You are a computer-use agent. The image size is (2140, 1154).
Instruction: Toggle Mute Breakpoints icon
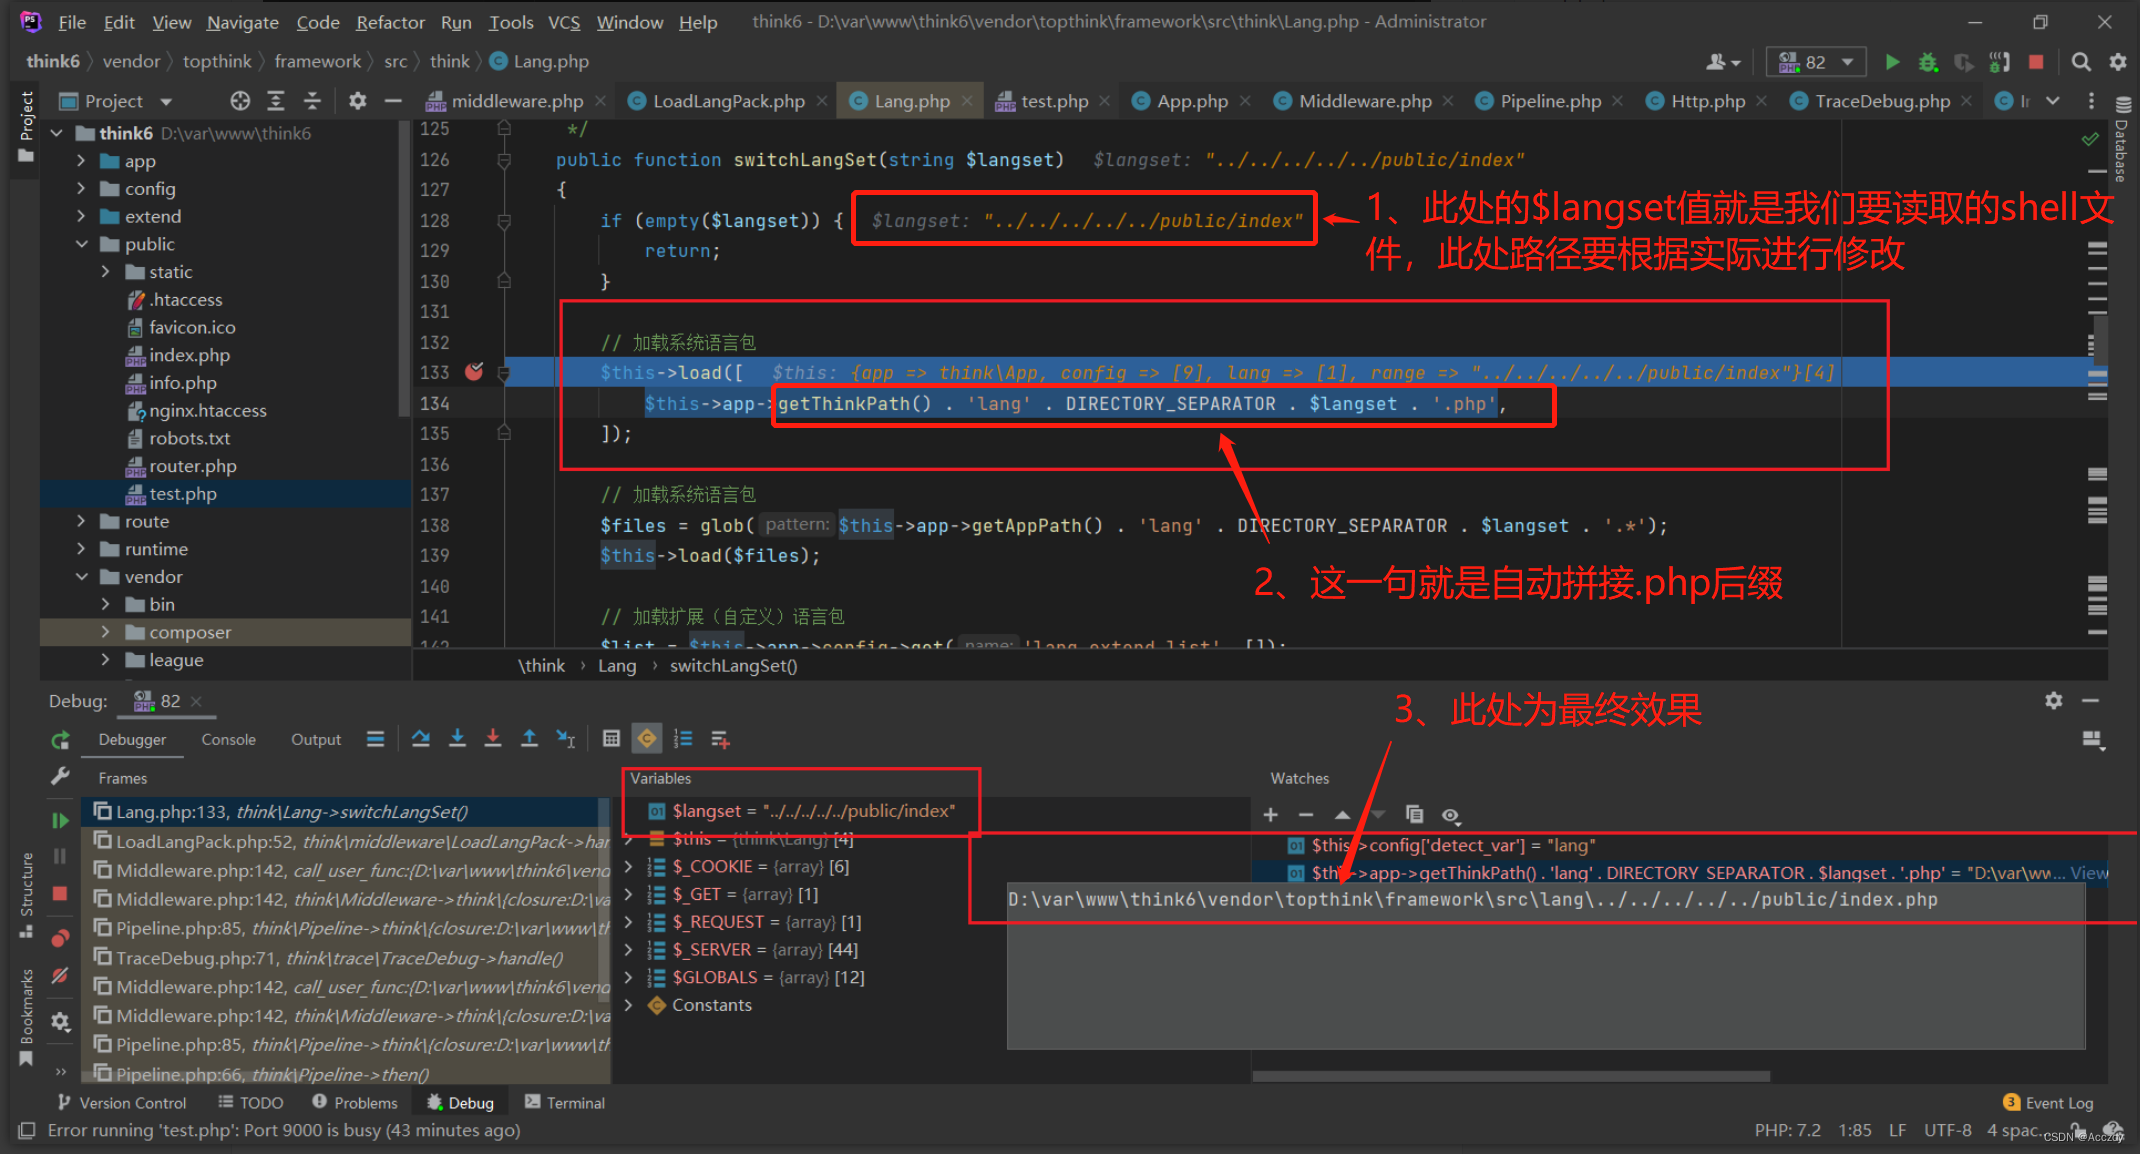coord(60,975)
